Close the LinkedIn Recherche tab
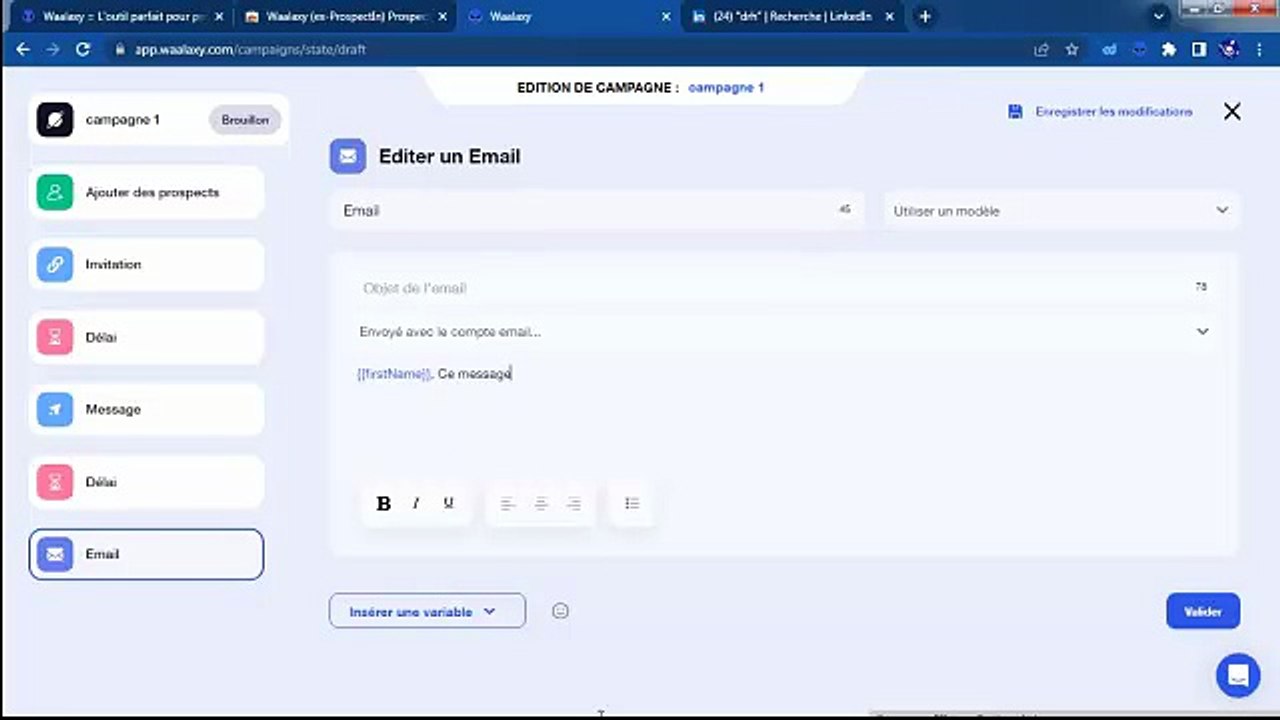The width and height of the screenshot is (1280, 720). pos(889,16)
